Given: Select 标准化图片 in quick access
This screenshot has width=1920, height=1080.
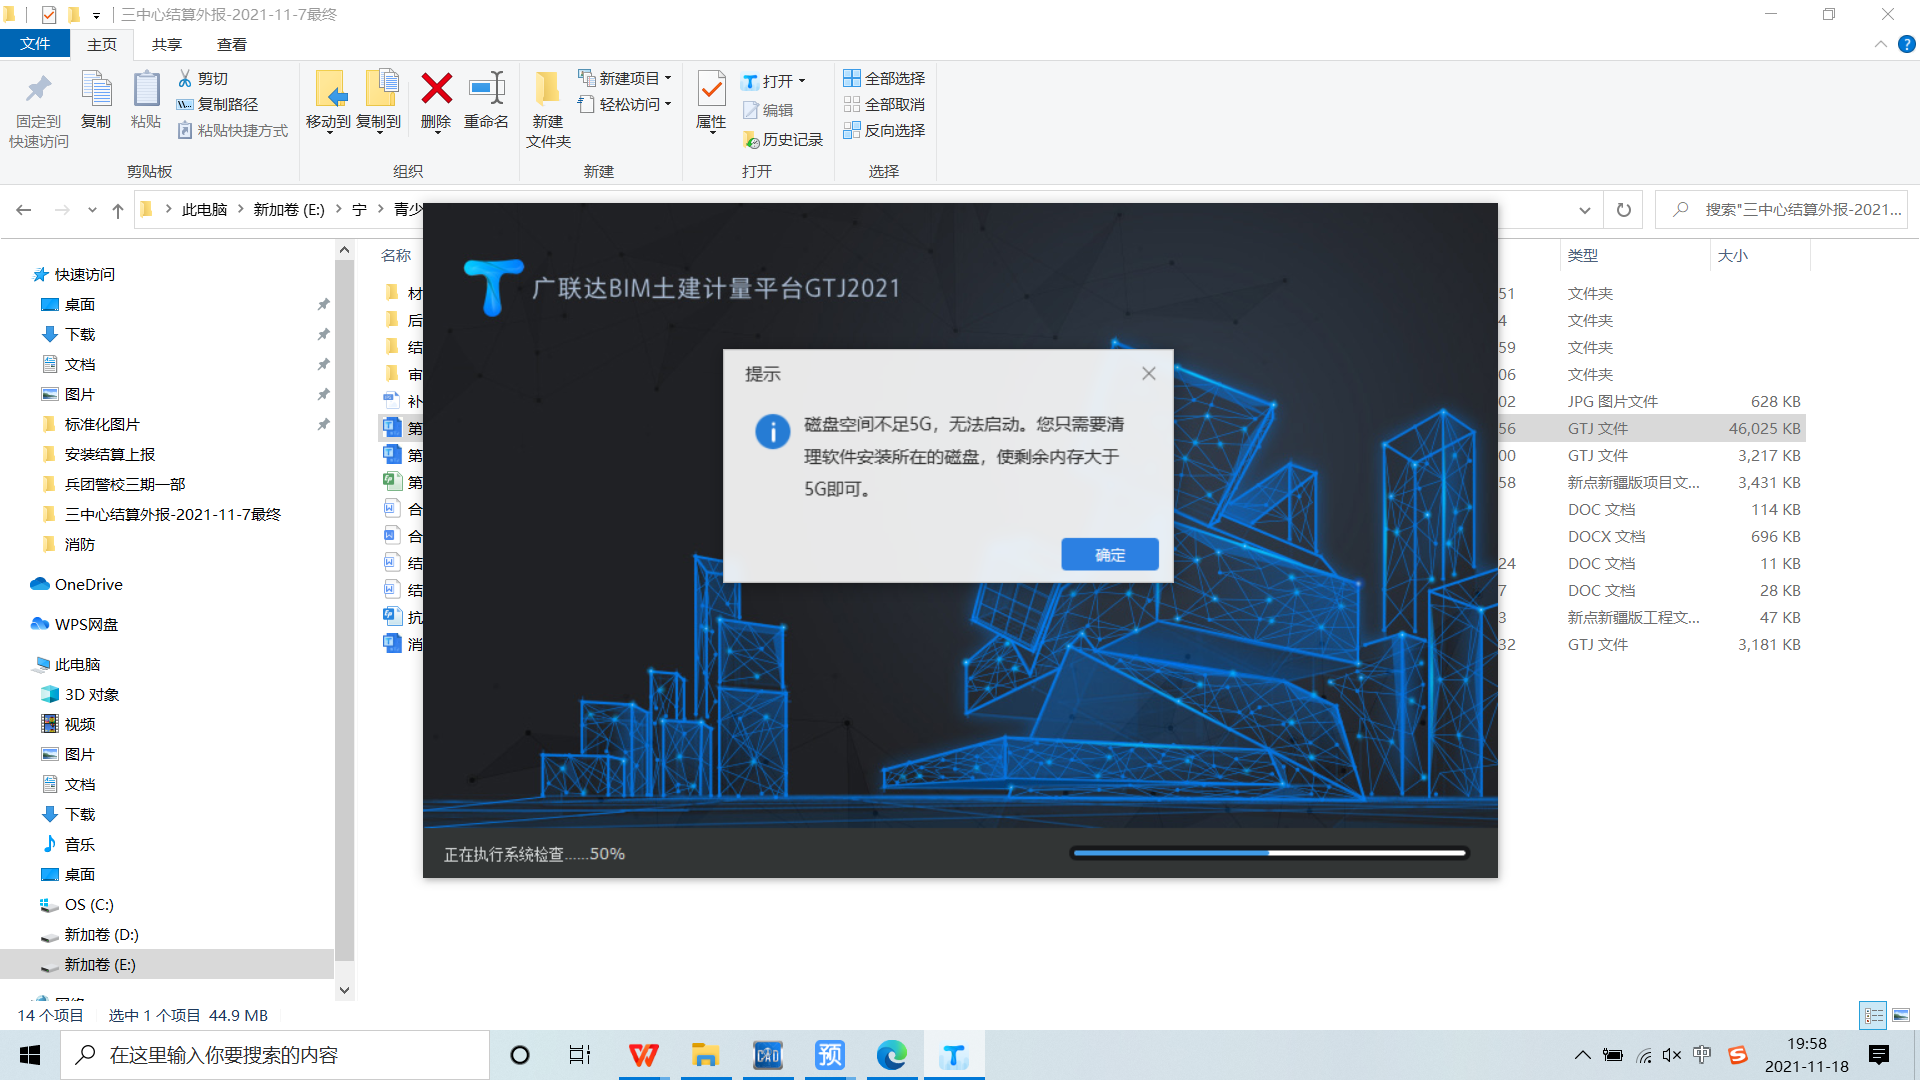Looking at the screenshot, I should tap(102, 424).
